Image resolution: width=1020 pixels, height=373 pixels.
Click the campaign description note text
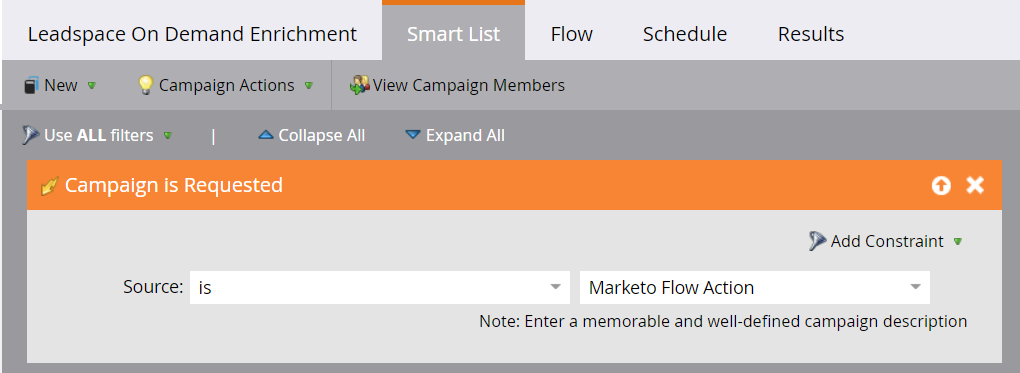723,322
